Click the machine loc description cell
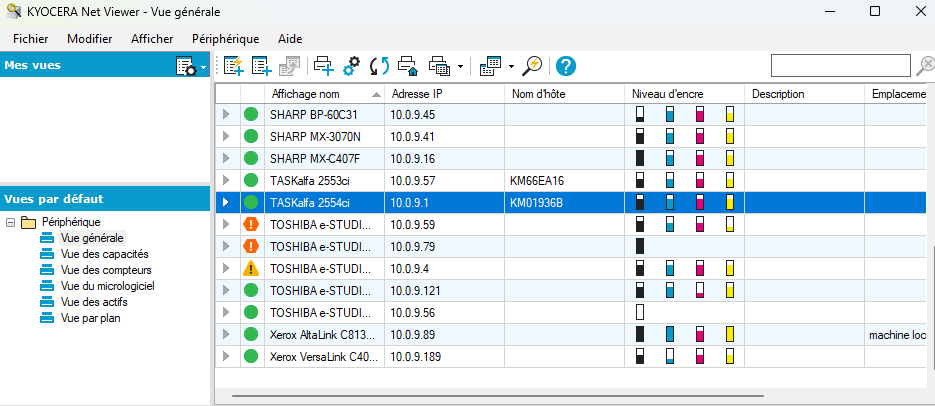This screenshot has height=406, width=935. 897,334
